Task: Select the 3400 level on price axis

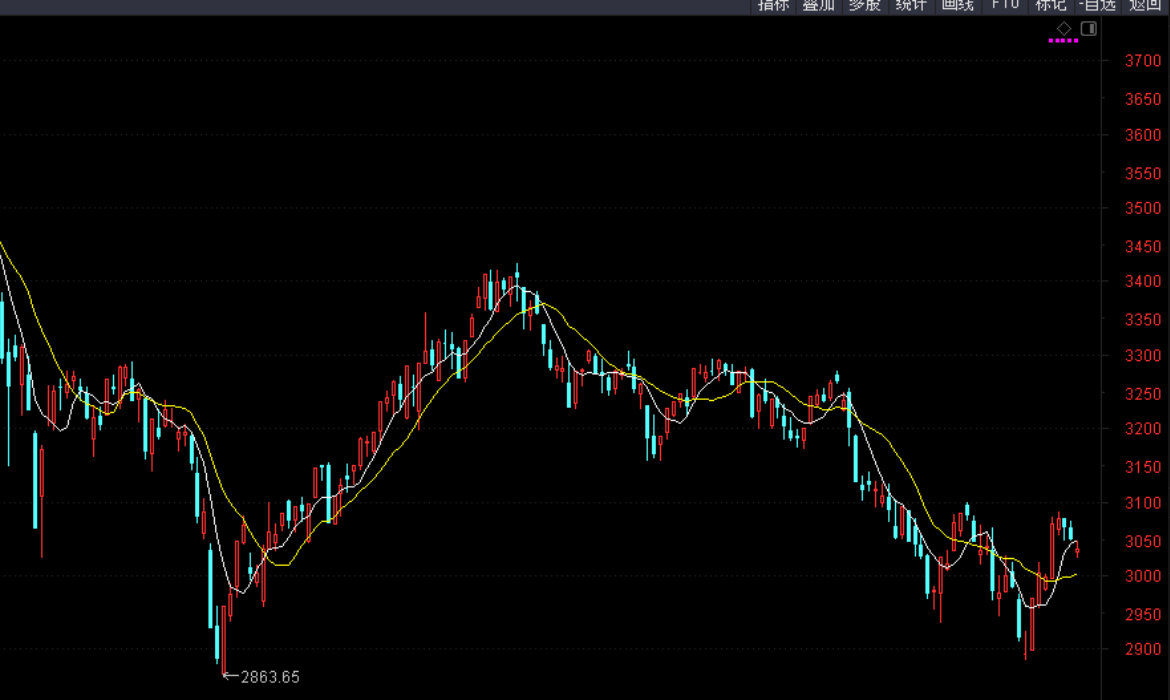Action: (x=1143, y=282)
